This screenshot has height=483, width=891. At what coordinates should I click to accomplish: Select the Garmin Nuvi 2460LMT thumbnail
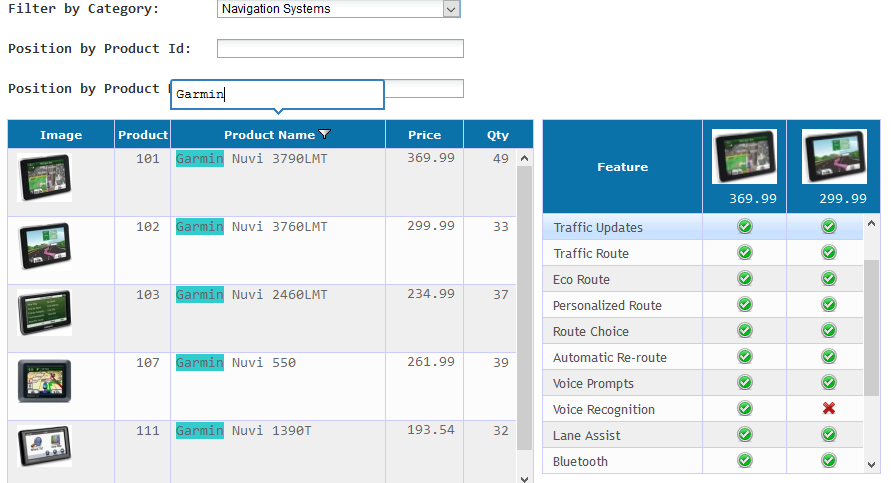tap(44, 313)
